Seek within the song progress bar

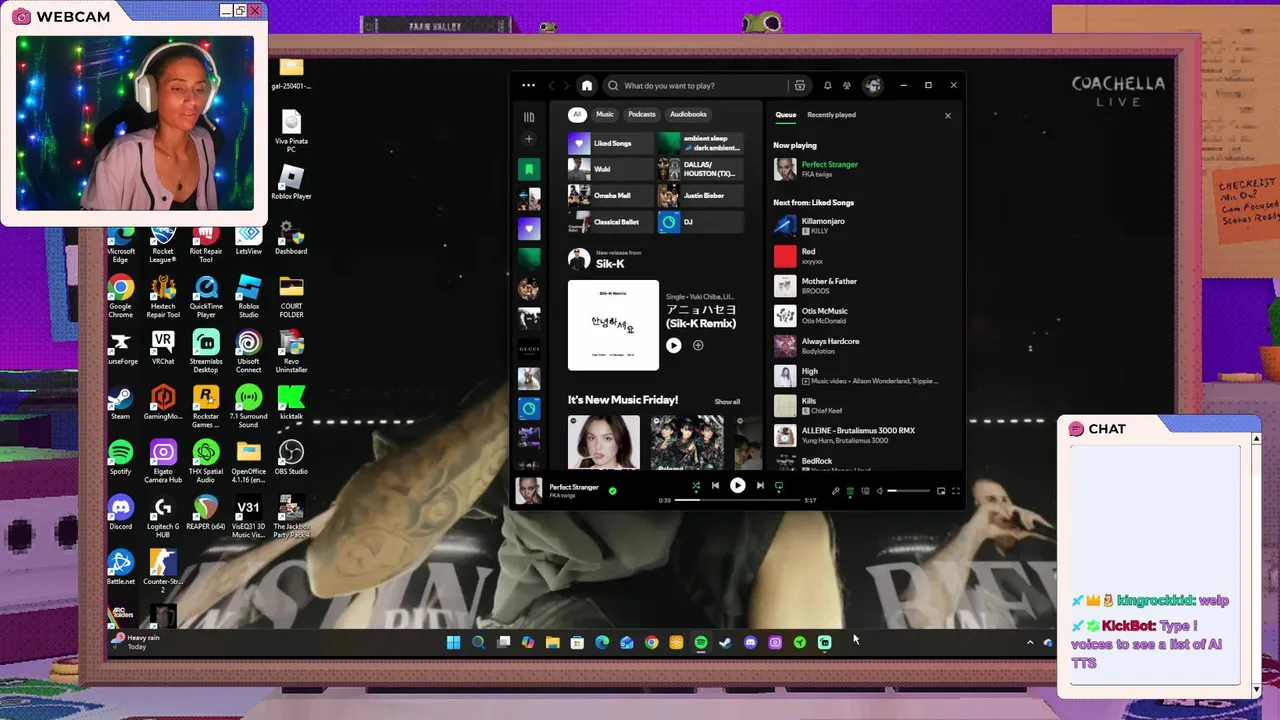[739, 500]
